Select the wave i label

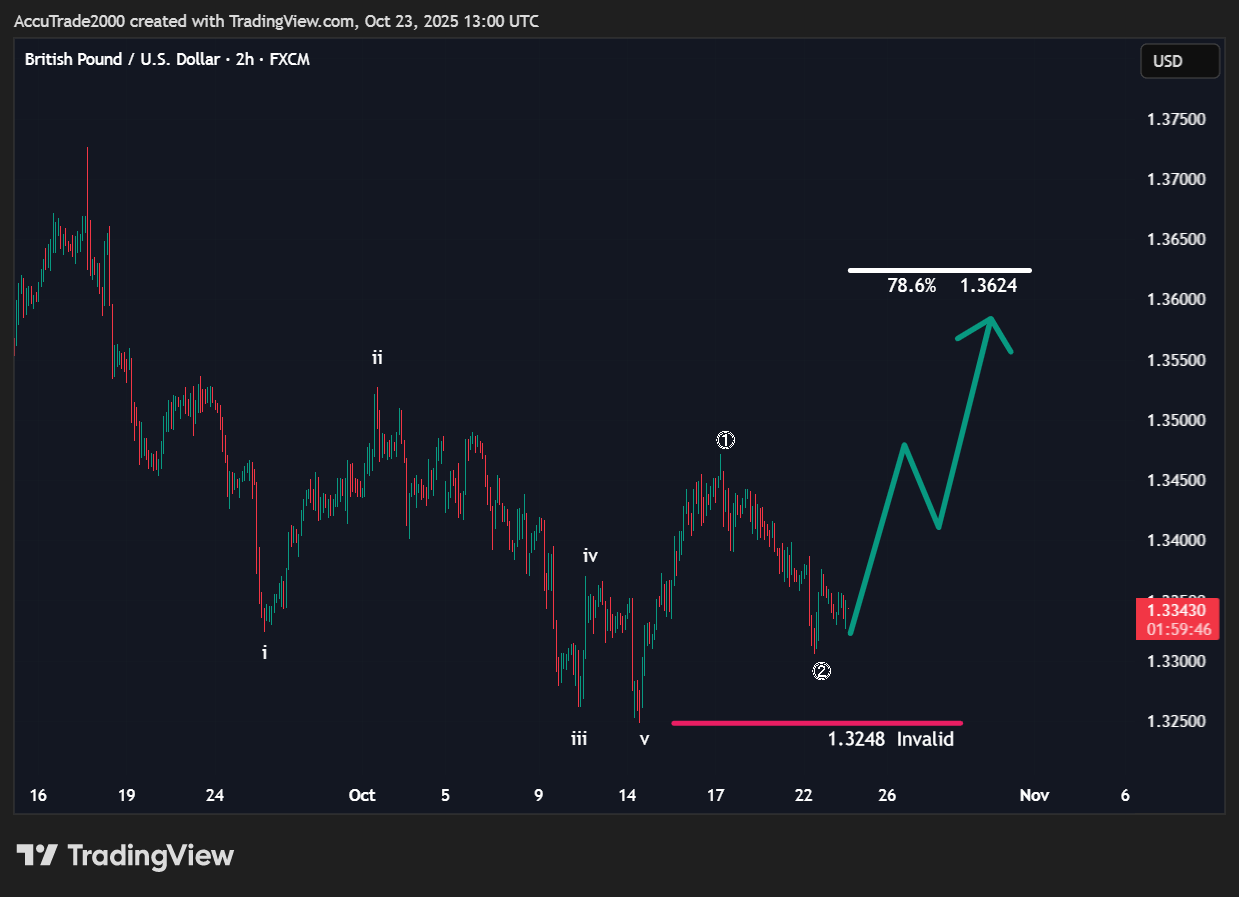[264, 653]
